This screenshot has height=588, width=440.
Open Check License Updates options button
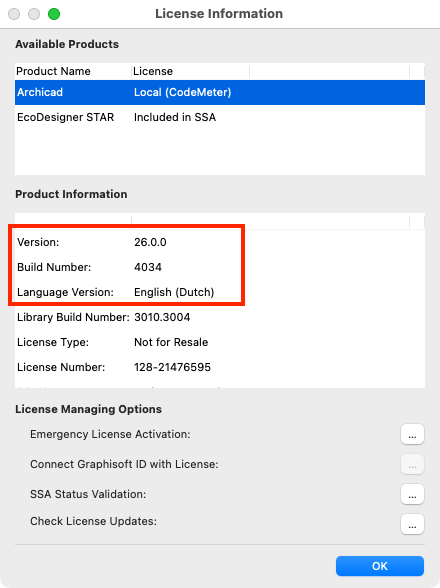point(412,524)
